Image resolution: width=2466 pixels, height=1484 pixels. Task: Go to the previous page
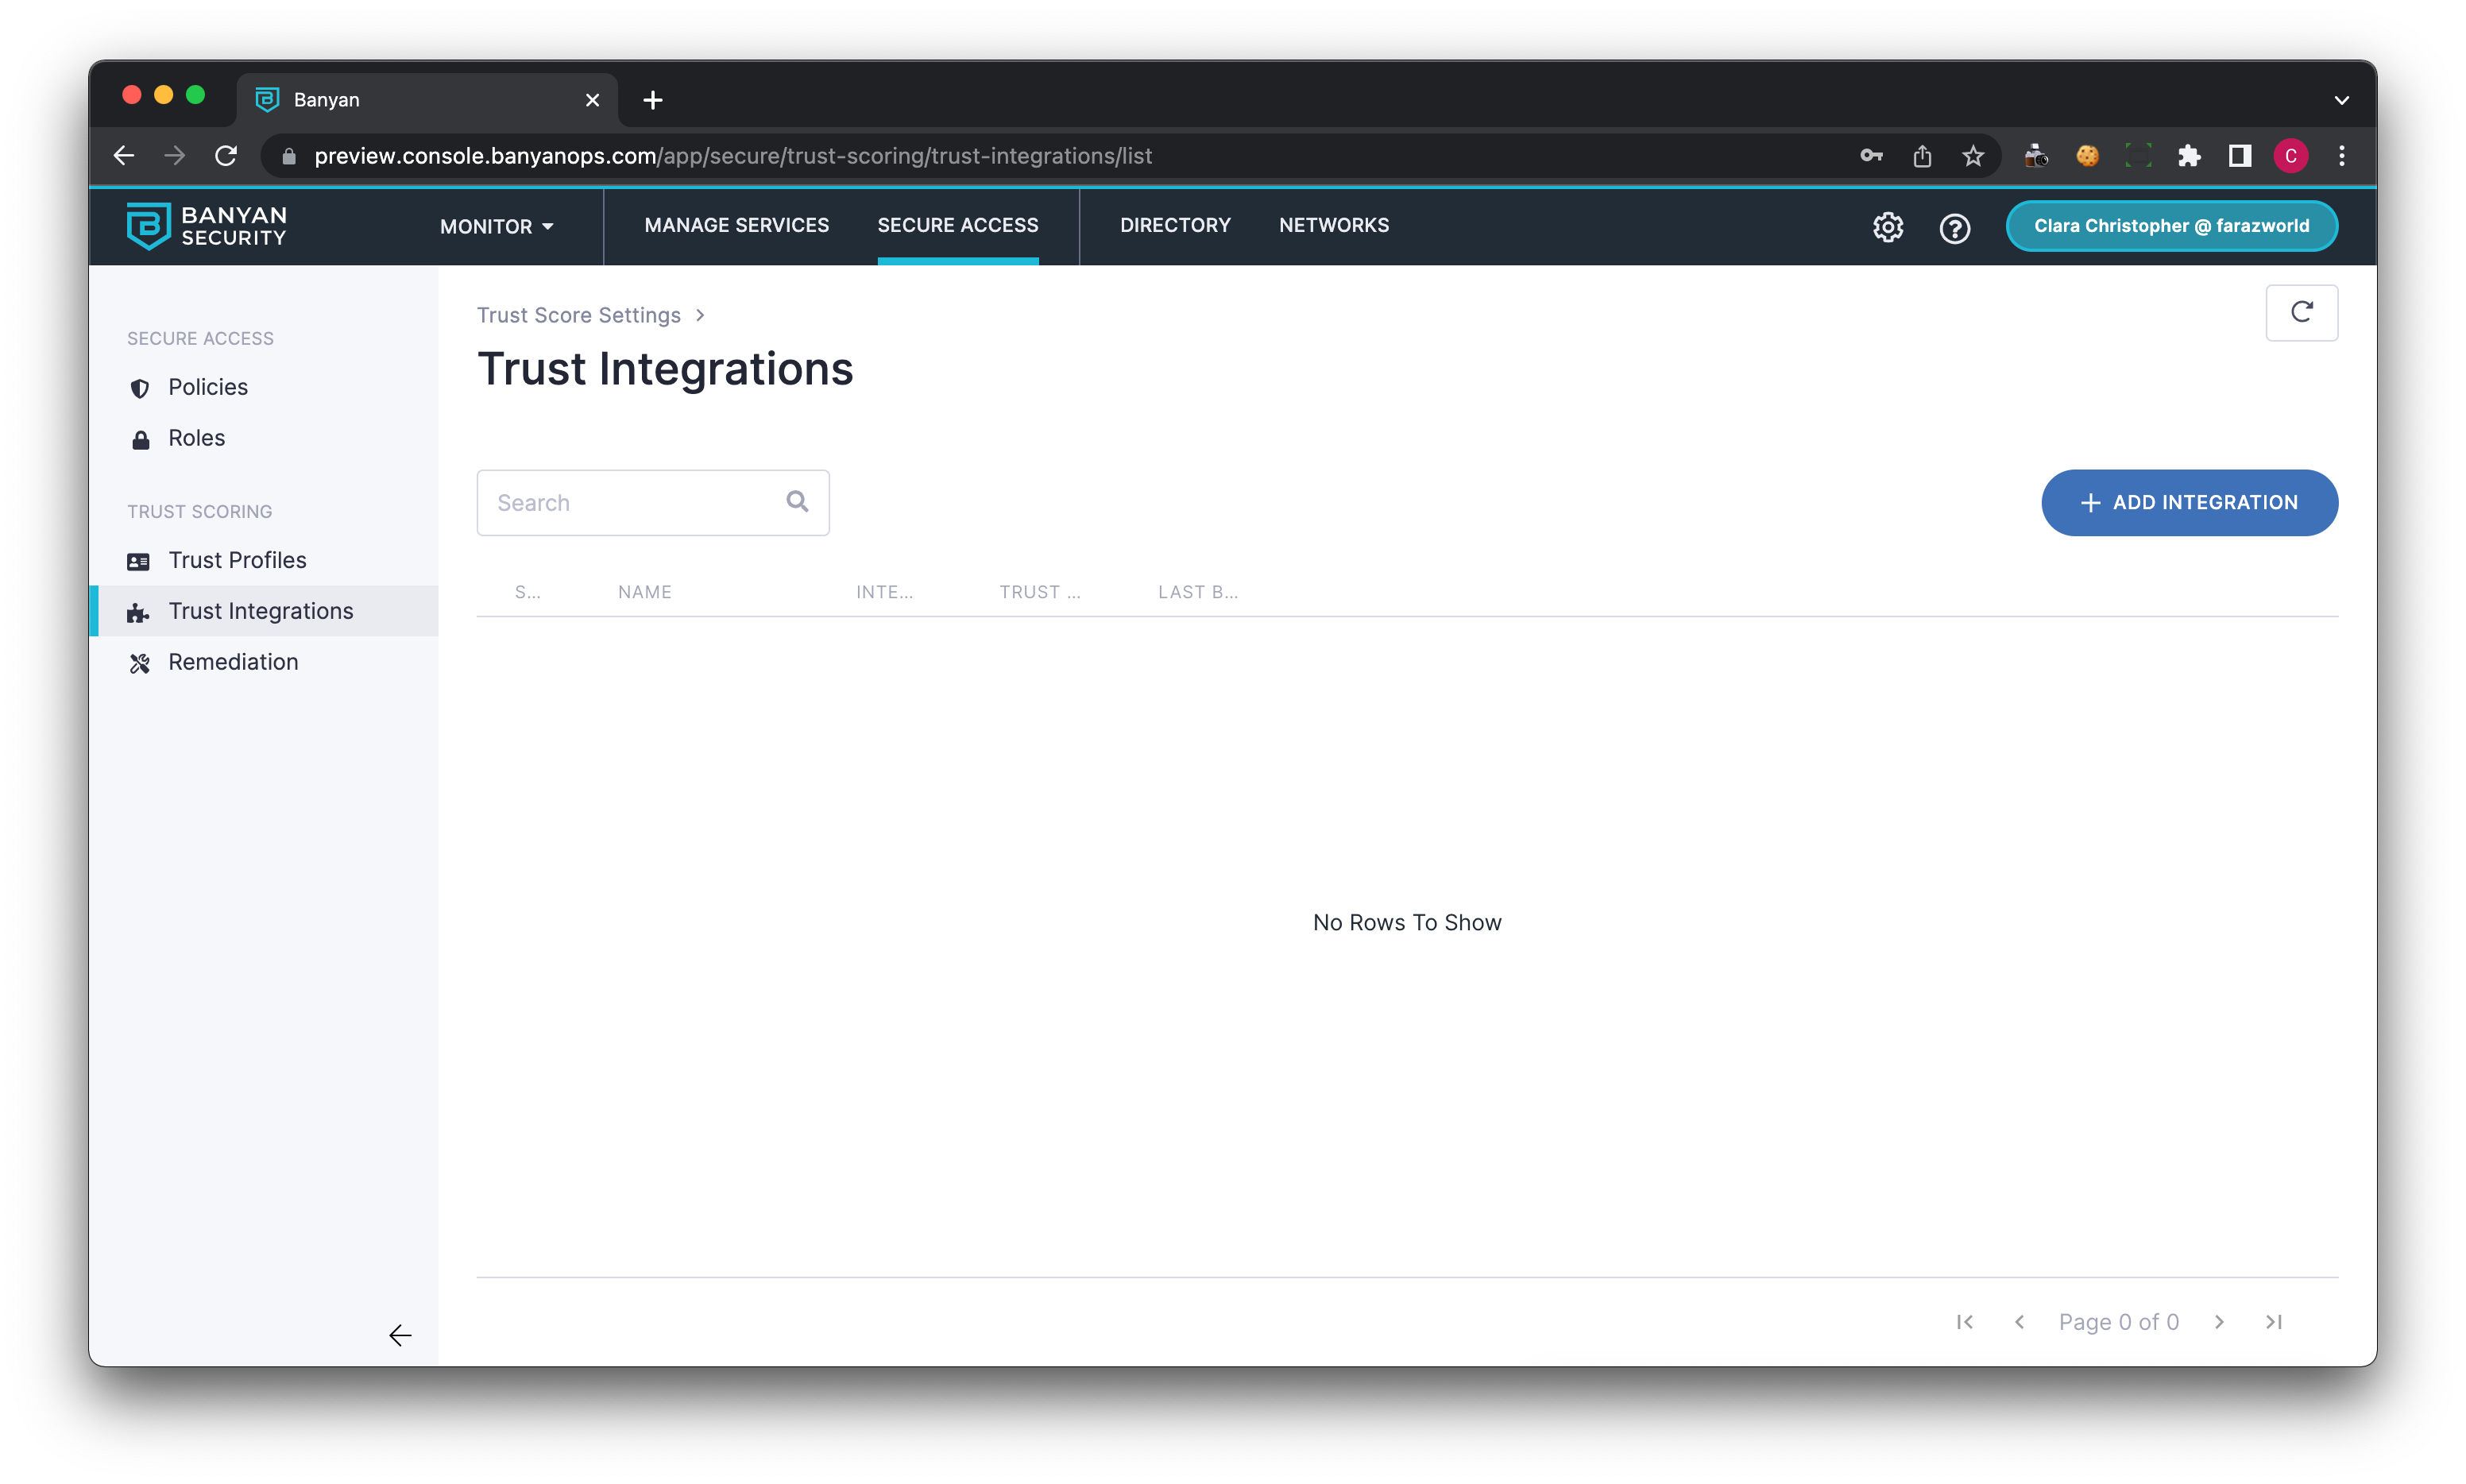[2019, 1322]
